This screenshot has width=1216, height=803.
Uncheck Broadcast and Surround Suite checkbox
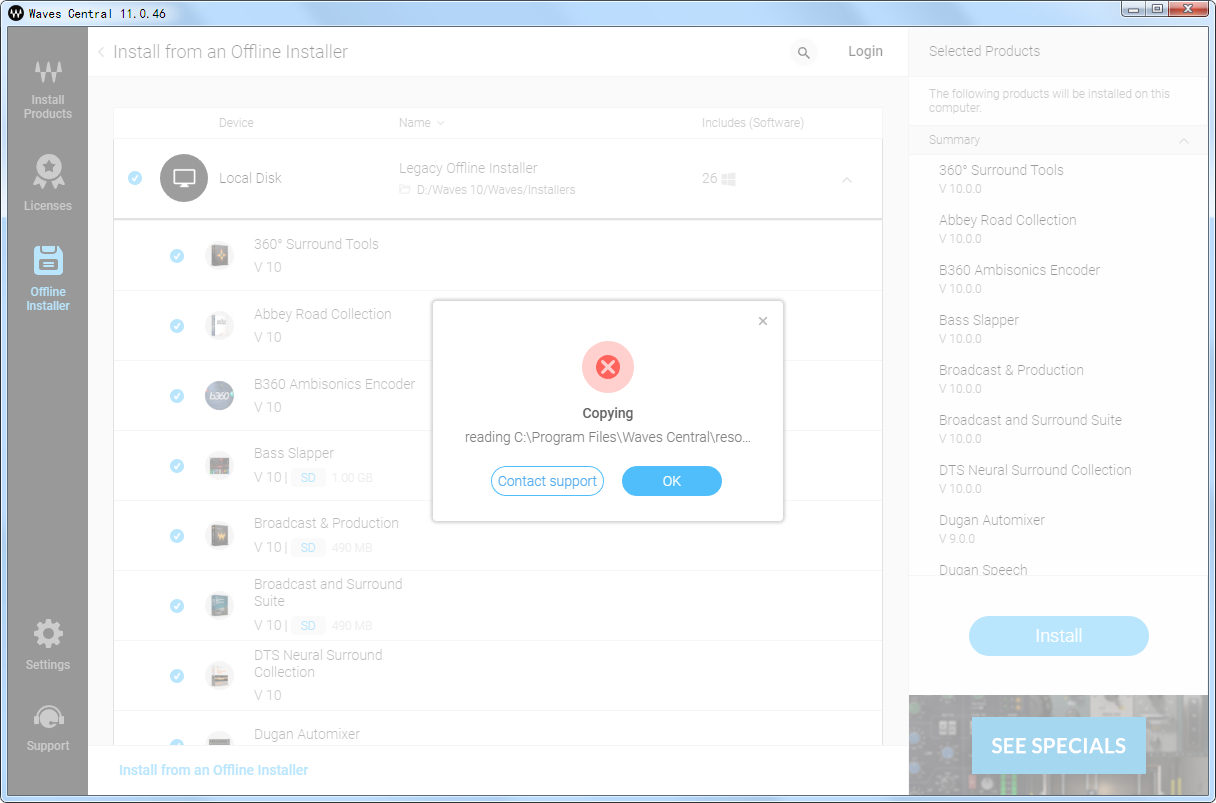[x=177, y=606]
